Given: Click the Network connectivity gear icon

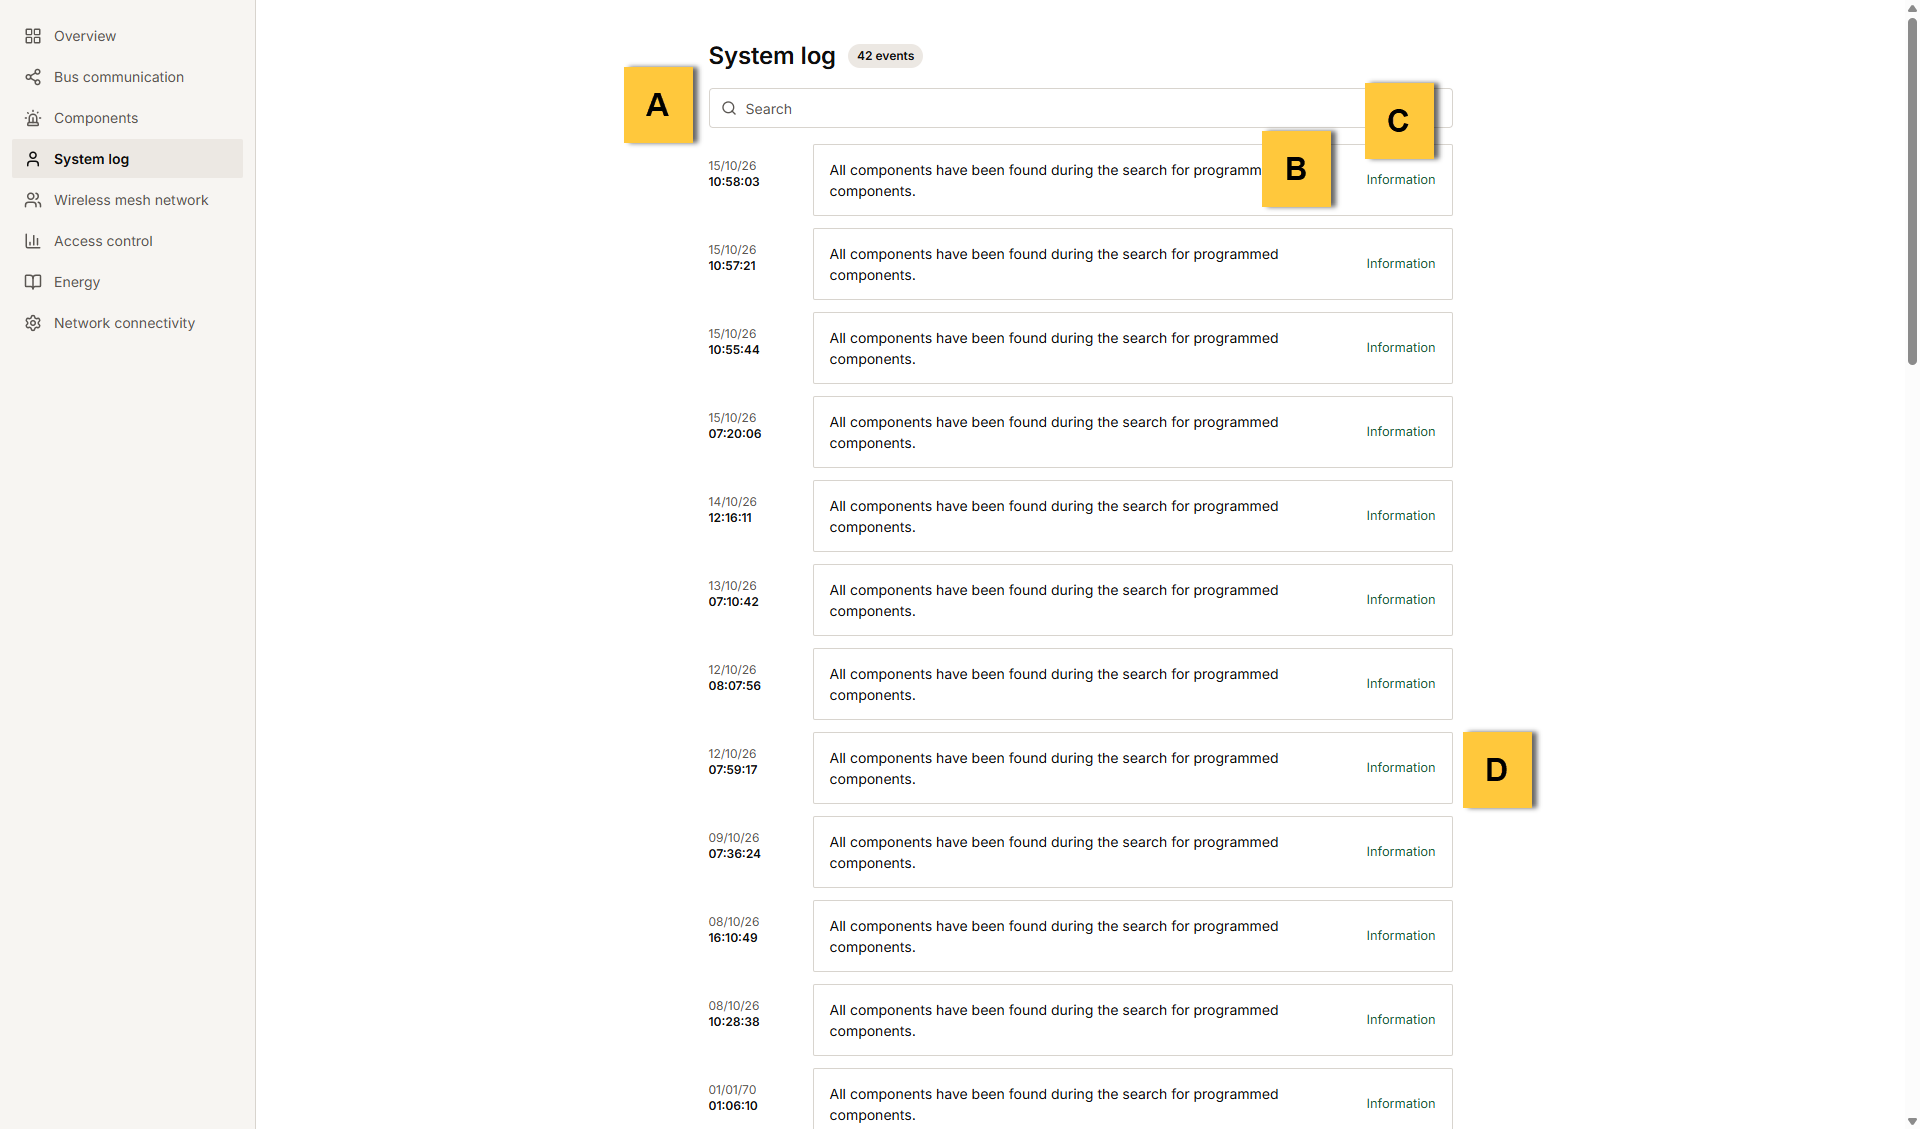Looking at the screenshot, I should coord(33,323).
